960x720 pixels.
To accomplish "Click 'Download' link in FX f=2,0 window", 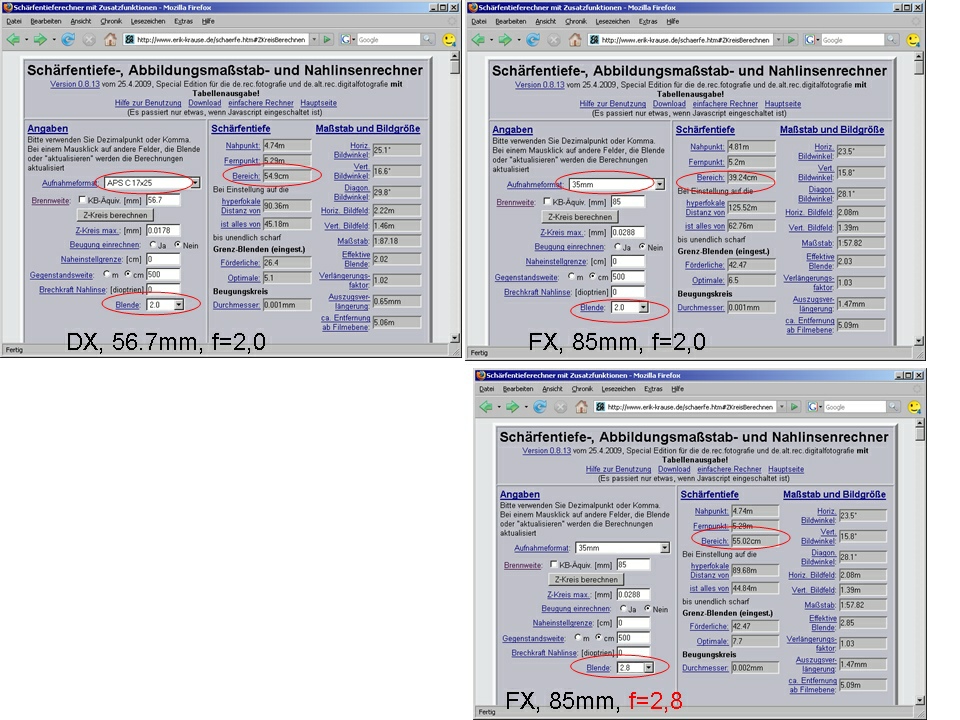I will click(669, 104).
